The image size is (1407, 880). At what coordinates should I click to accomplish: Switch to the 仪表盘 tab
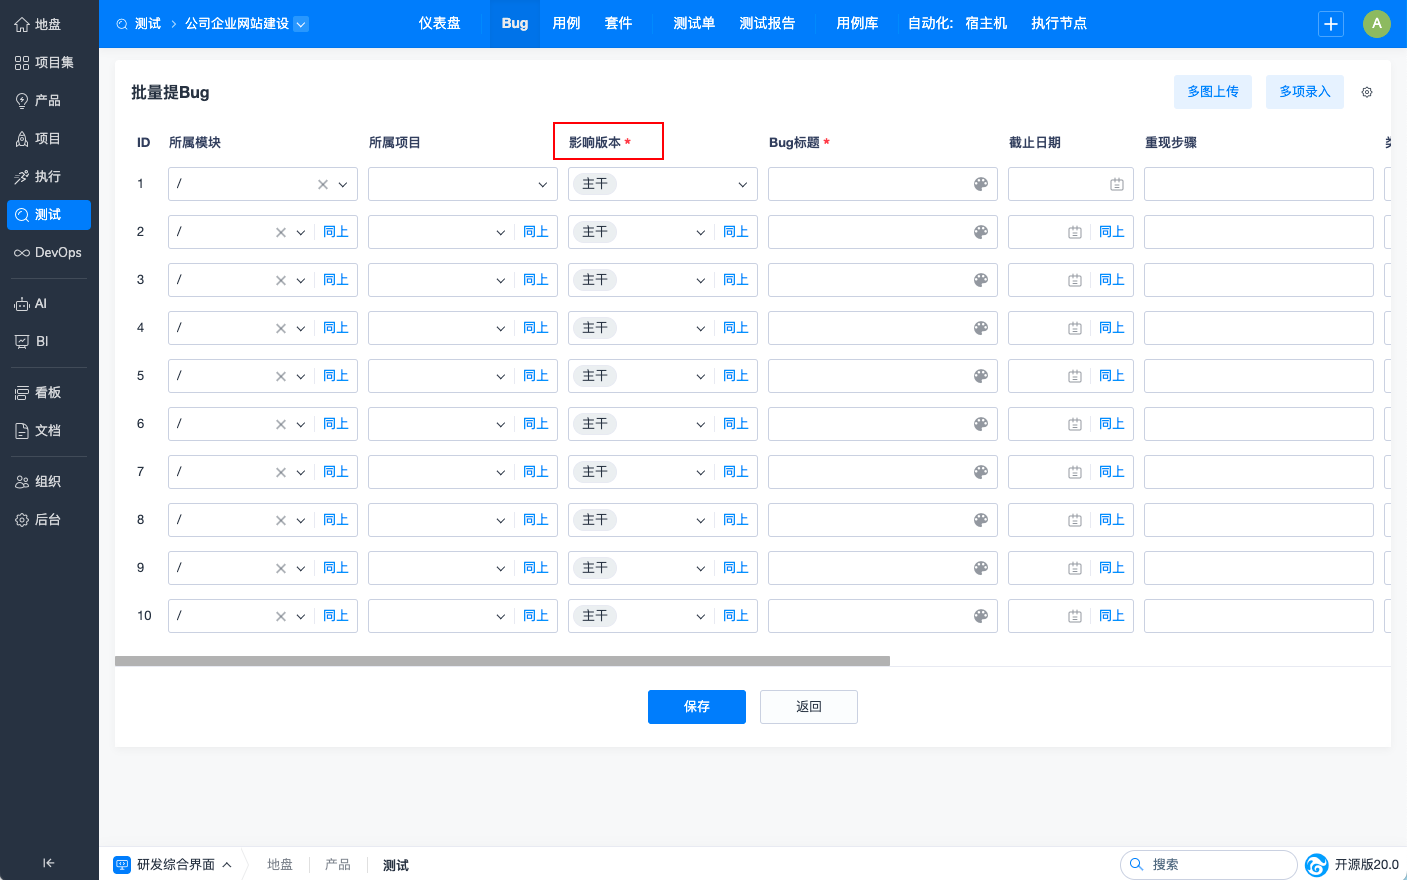point(440,24)
